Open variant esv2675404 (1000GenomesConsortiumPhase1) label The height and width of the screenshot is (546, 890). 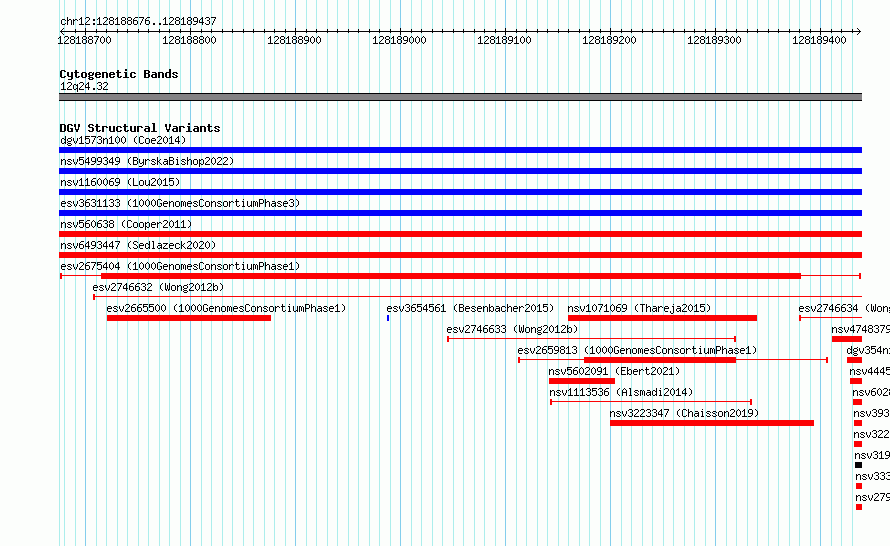180,266
